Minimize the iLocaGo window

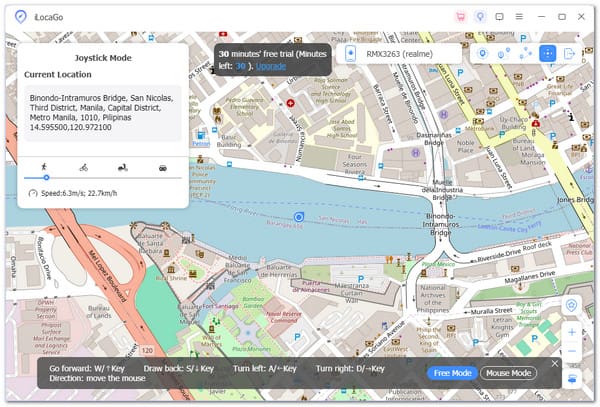point(541,17)
